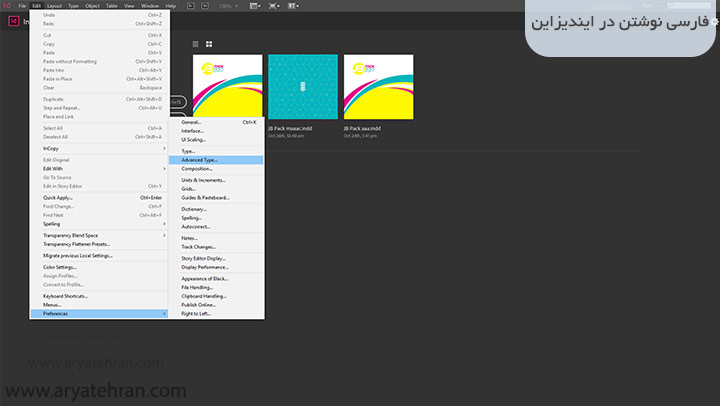Click the Adobe Stock icon in the top bar
The height and width of the screenshot is (406, 720).
[205, 6]
